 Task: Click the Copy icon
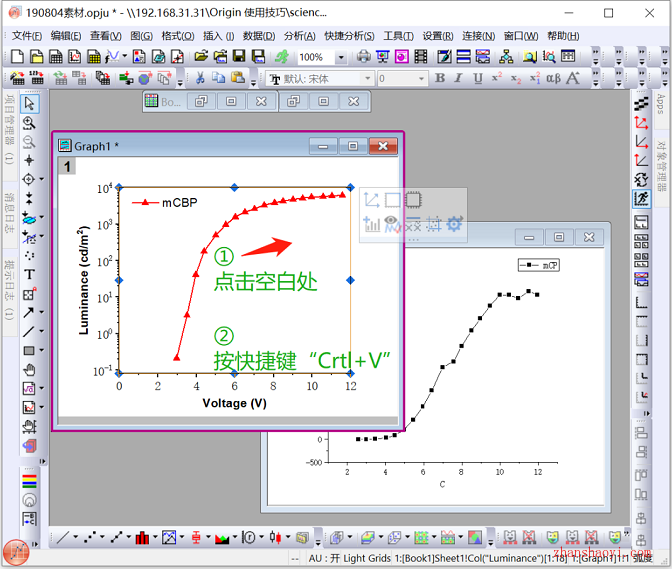click(x=219, y=78)
